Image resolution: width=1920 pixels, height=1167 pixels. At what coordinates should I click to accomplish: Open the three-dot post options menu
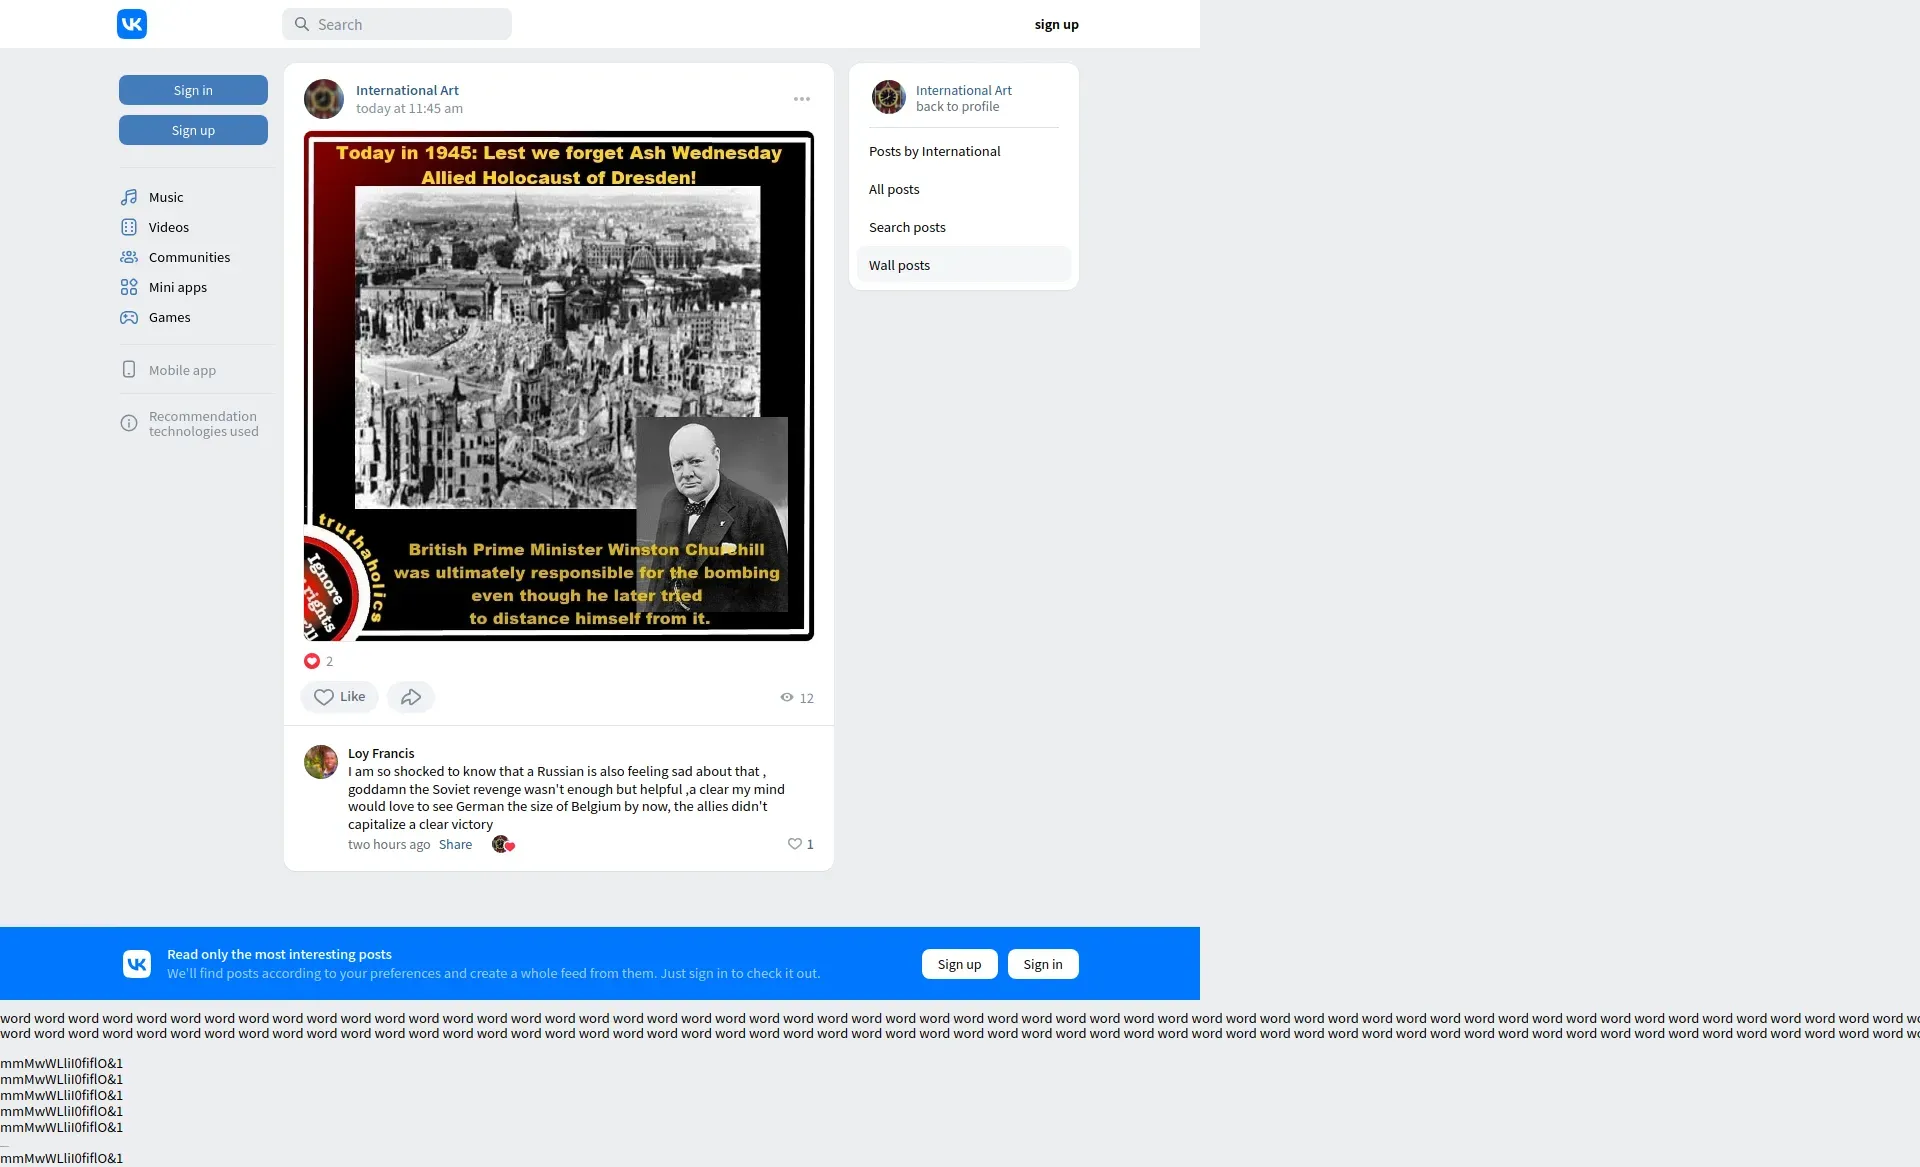click(x=802, y=99)
